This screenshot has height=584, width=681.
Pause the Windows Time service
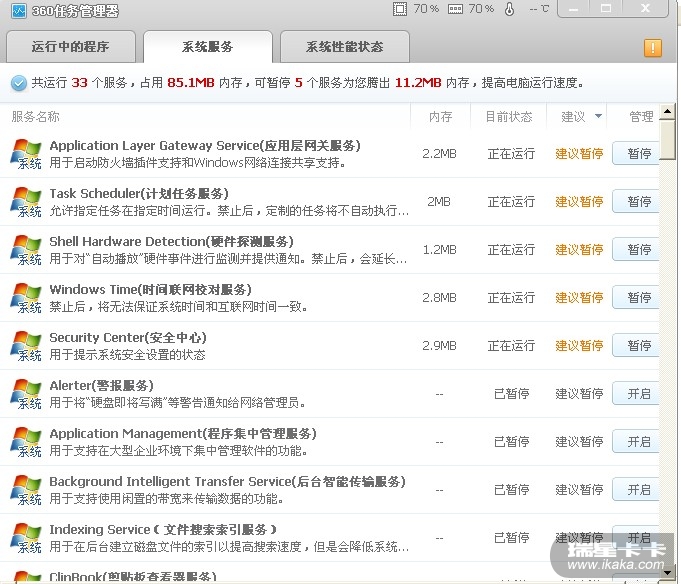pyautogui.click(x=636, y=297)
